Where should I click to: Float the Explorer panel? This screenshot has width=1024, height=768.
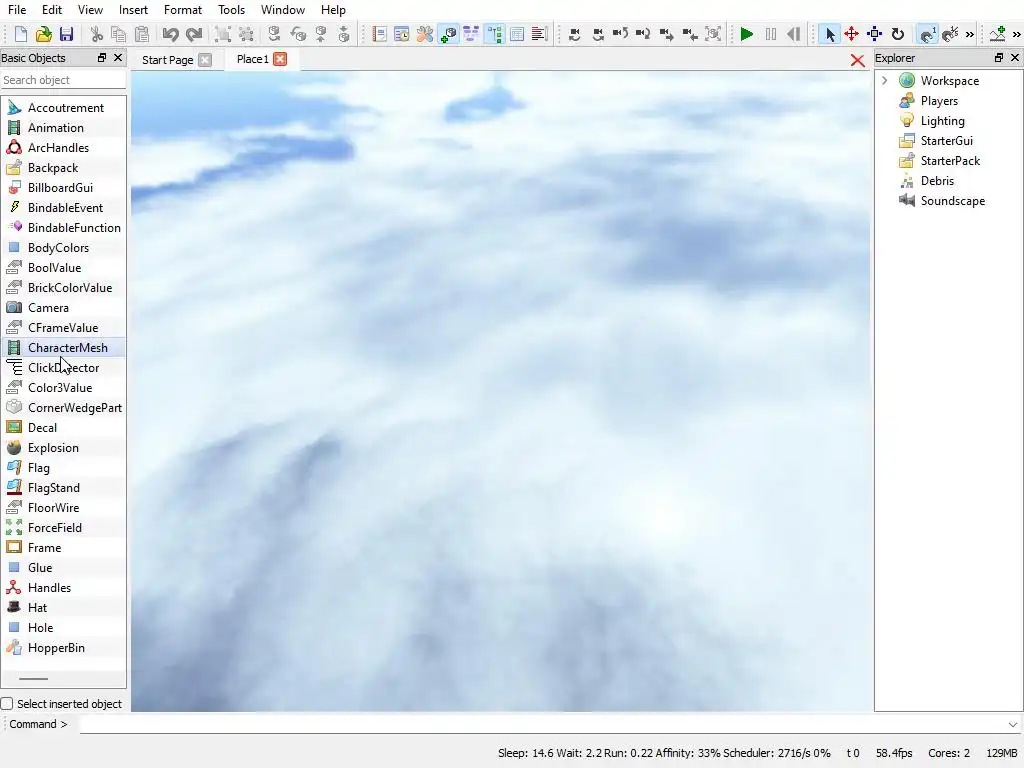point(999,57)
